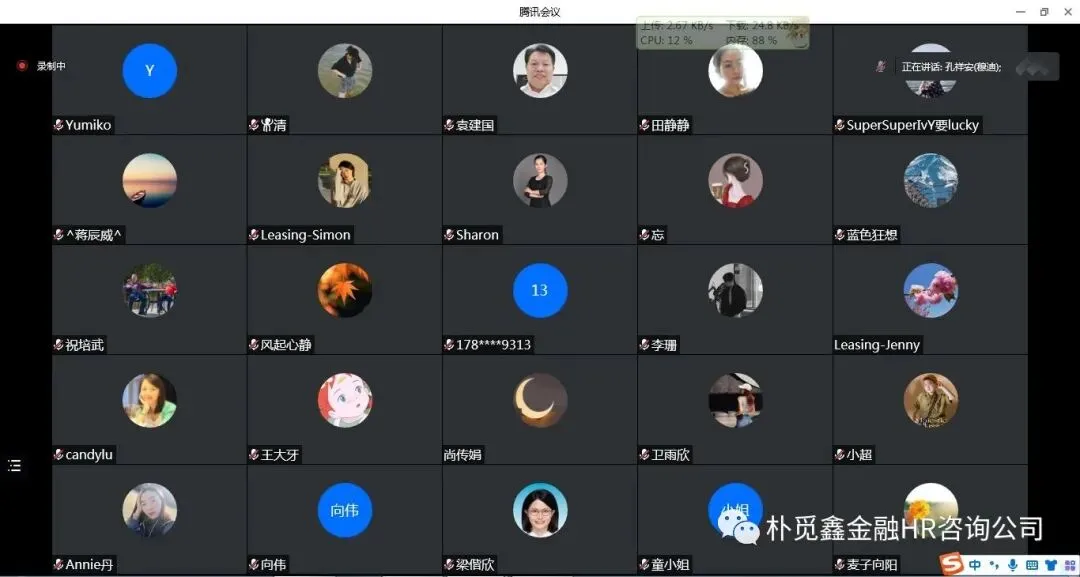Click the 腾讯会议 window title bar
Image resolution: width=1080 pixels, height=577 pixels.
540,12
